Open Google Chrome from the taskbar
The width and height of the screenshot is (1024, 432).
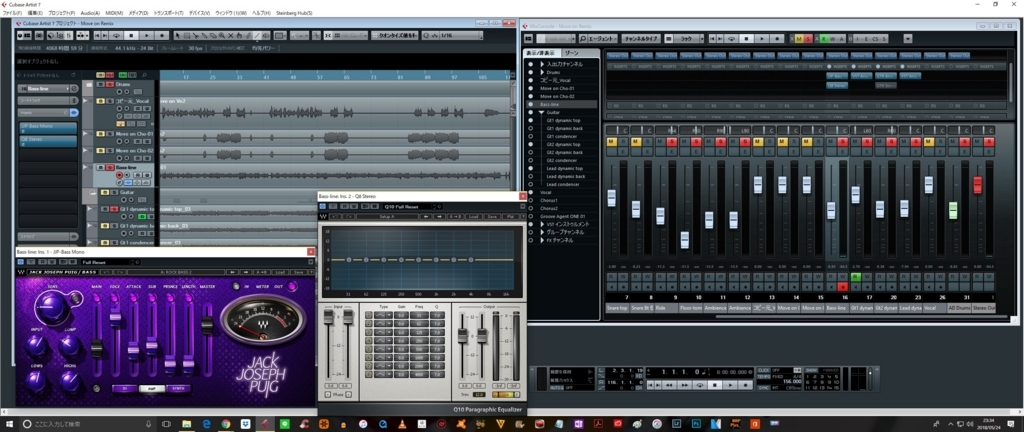click(x=225, y=424)
